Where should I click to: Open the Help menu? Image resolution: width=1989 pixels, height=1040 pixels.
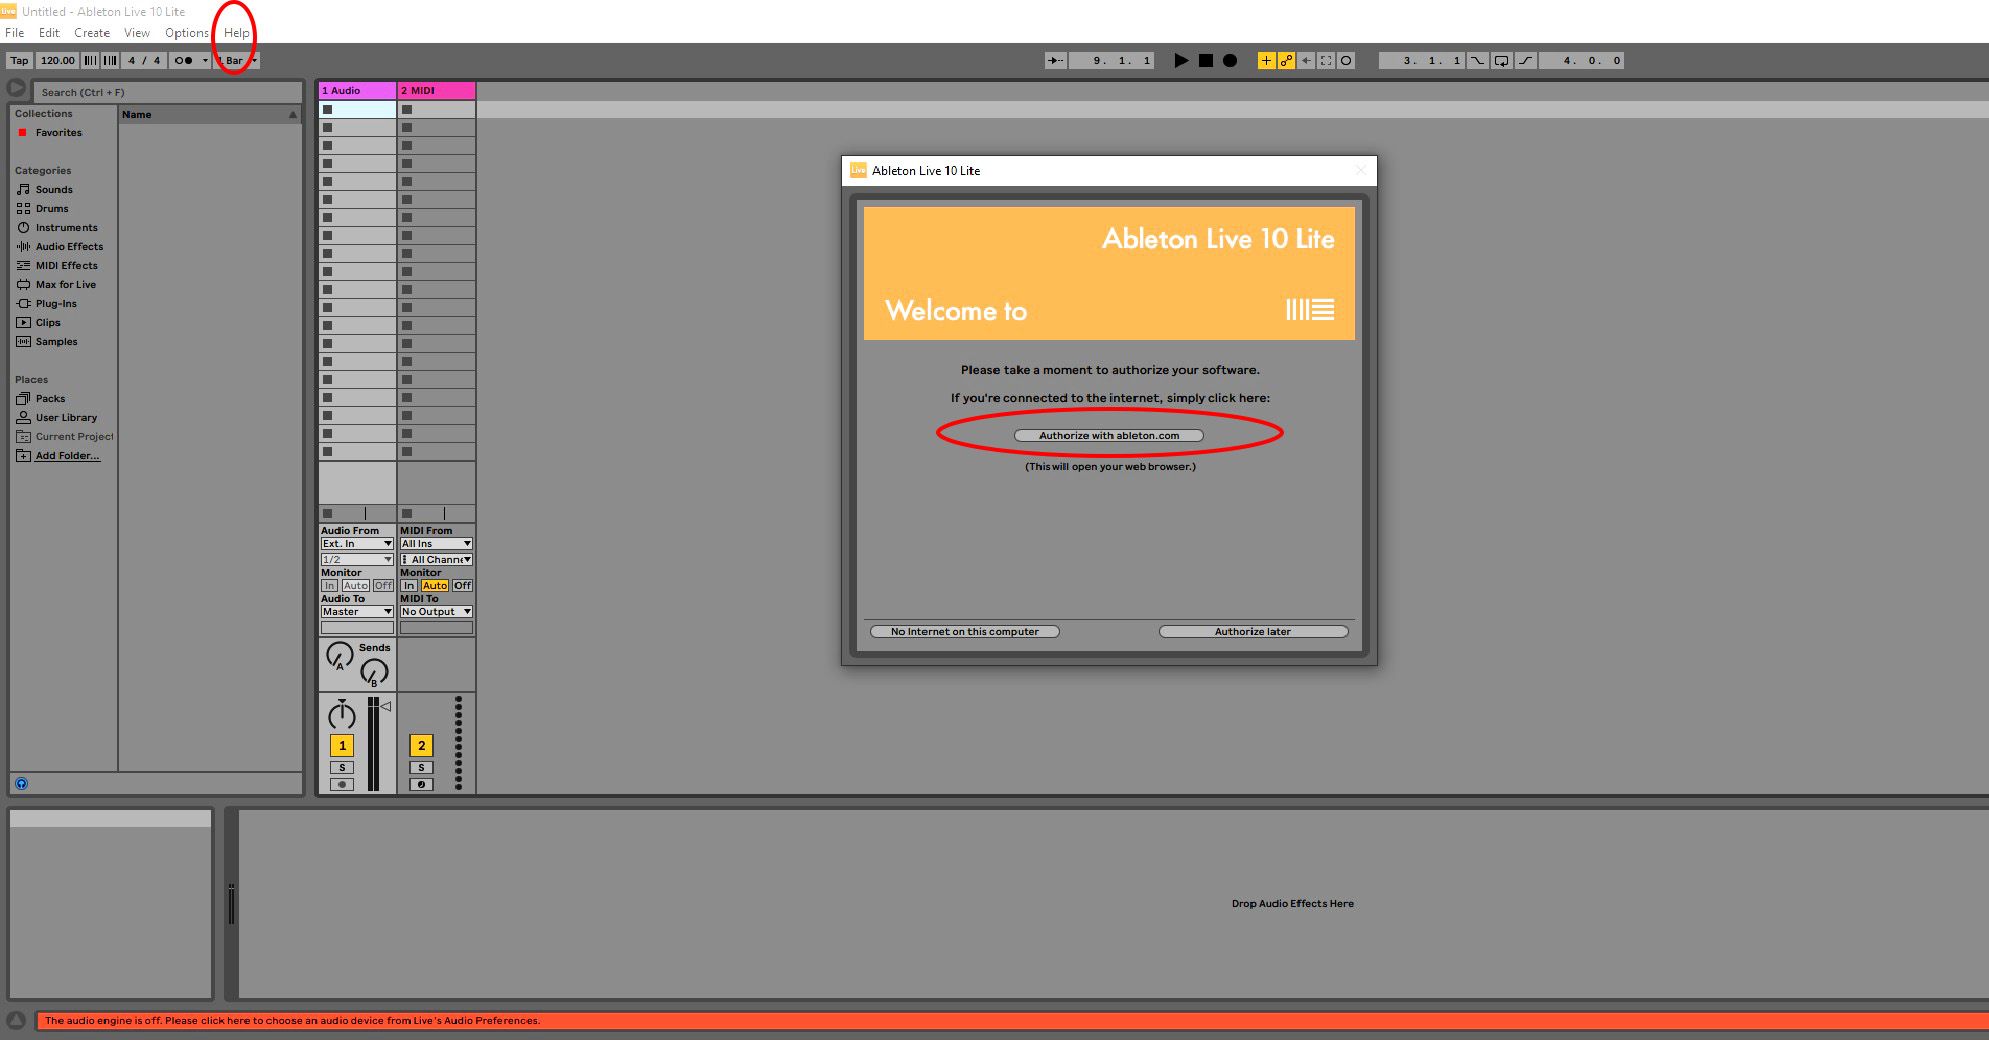click(x=236, y=33)
